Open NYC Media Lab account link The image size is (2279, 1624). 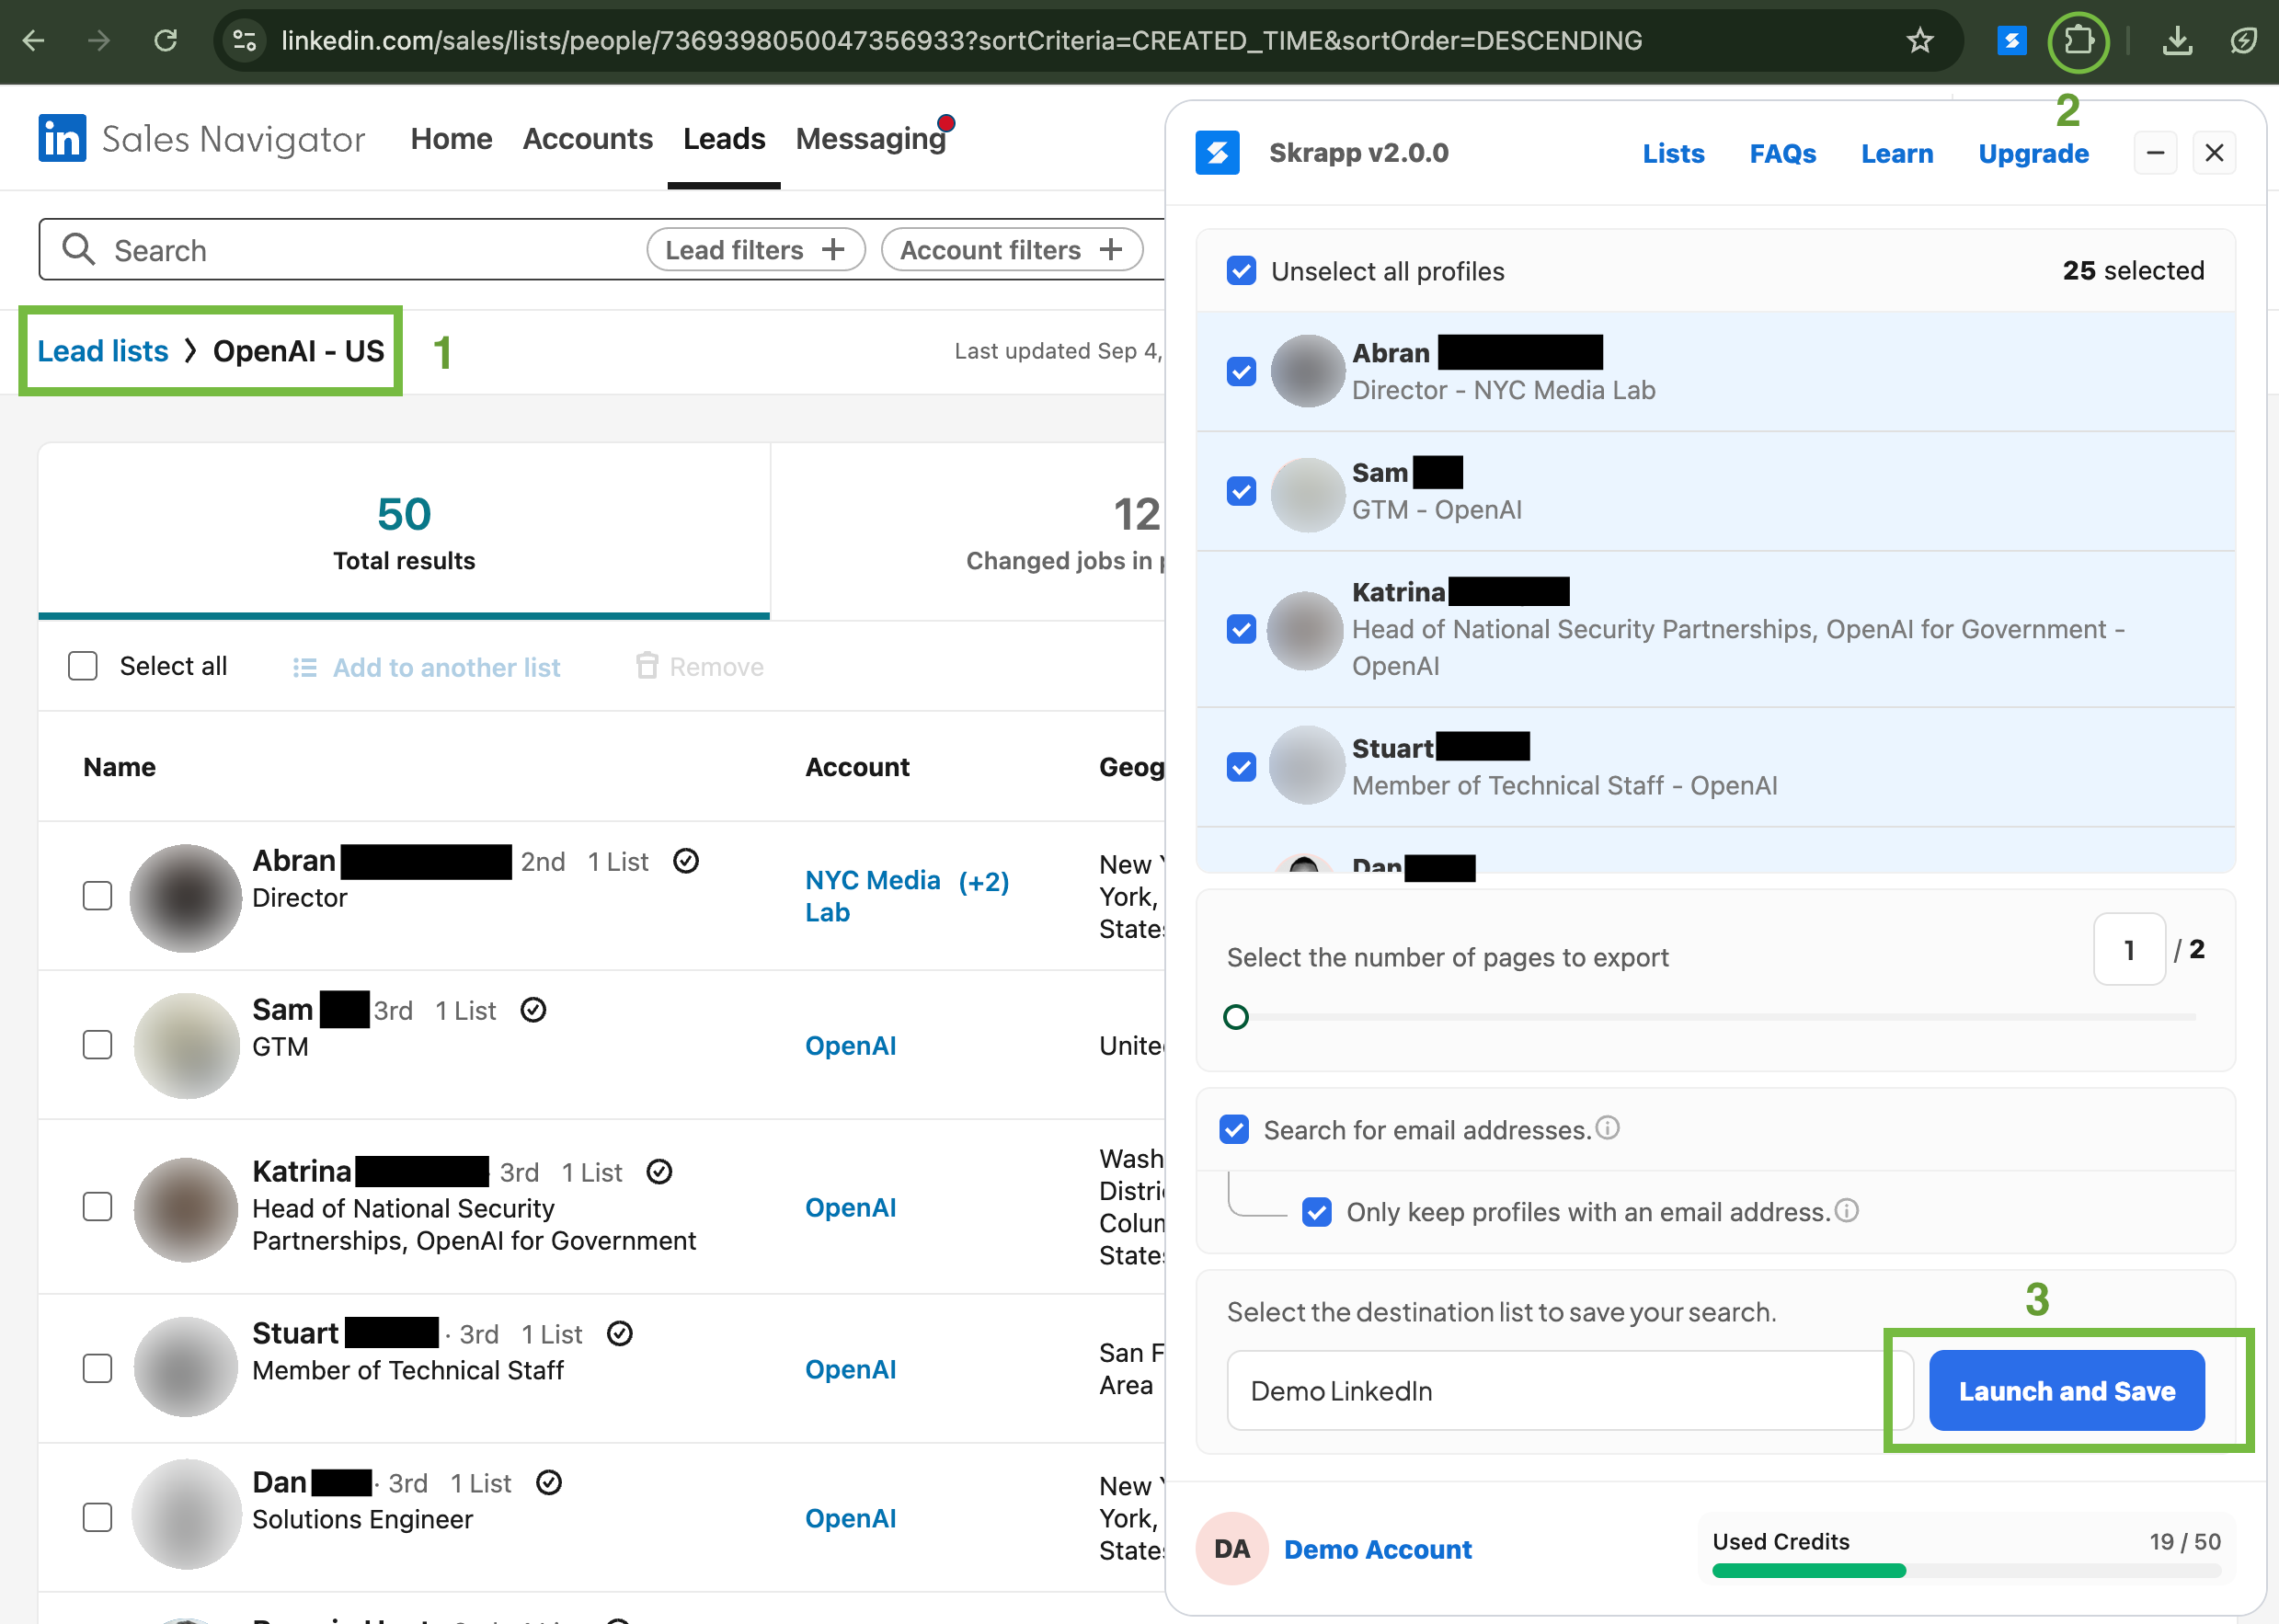pos(872,896)
